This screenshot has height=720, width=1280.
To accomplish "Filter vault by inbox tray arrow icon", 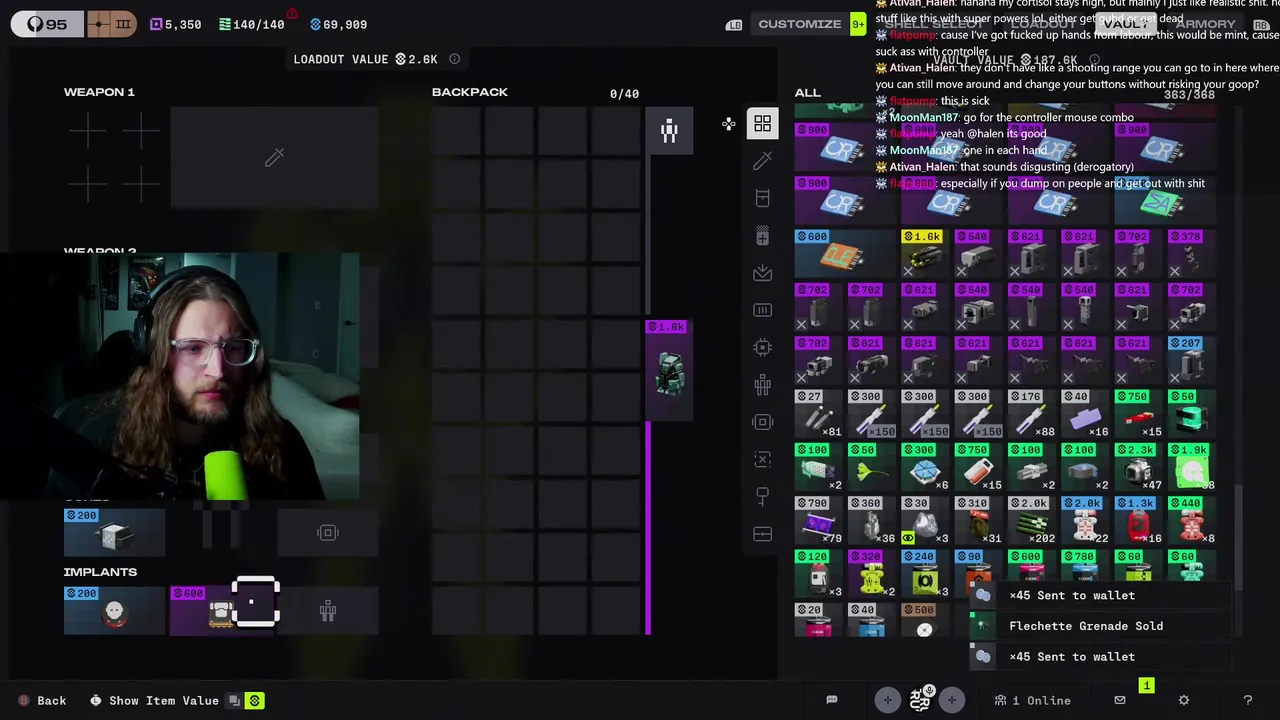I will tap(762, 273).
